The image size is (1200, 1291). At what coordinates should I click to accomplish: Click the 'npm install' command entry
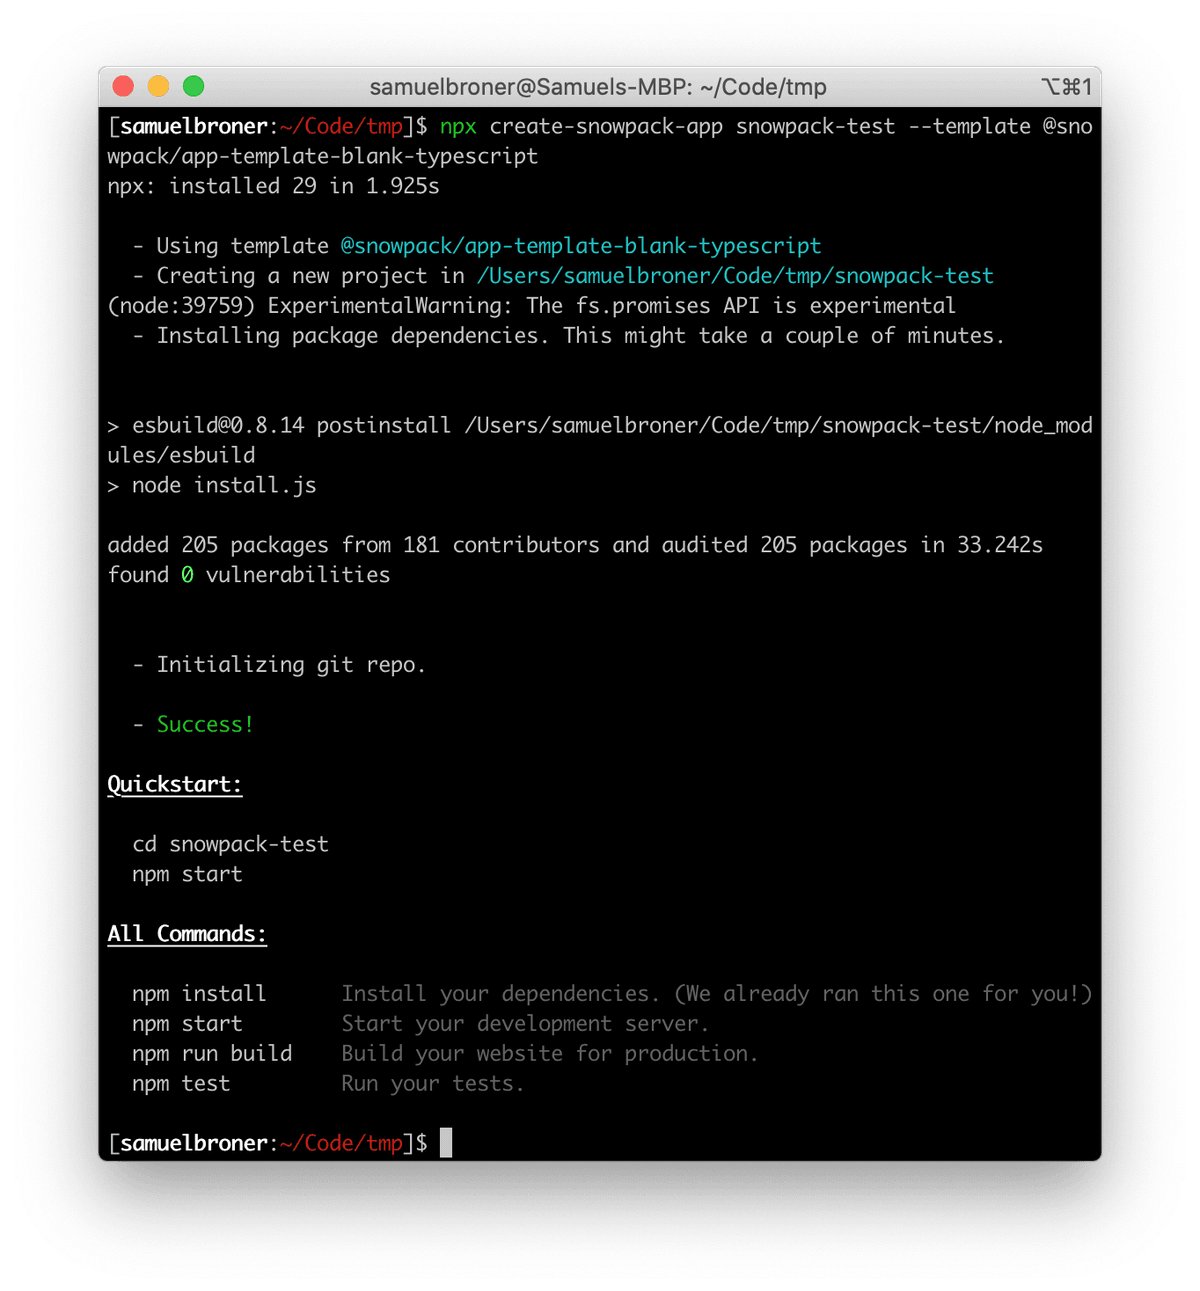(x=199, y=994)
